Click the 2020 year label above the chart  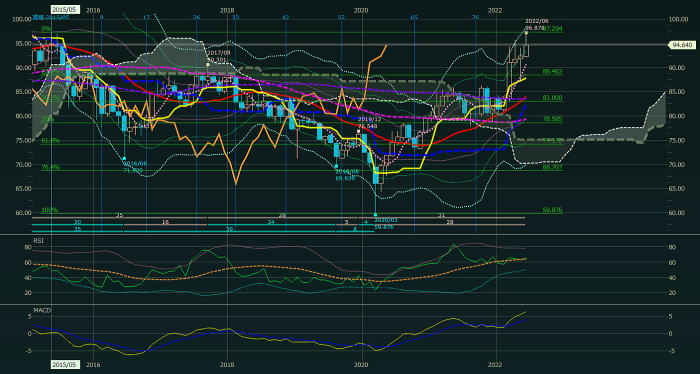pyautogui.click(x=361, y=10)
